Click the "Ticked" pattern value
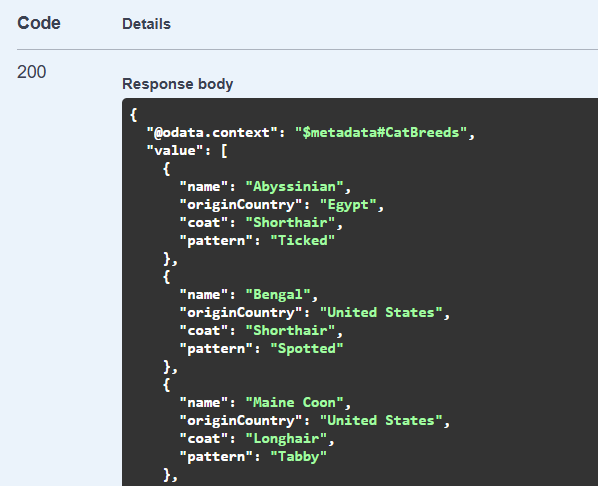598x486 pixels. 302,241
